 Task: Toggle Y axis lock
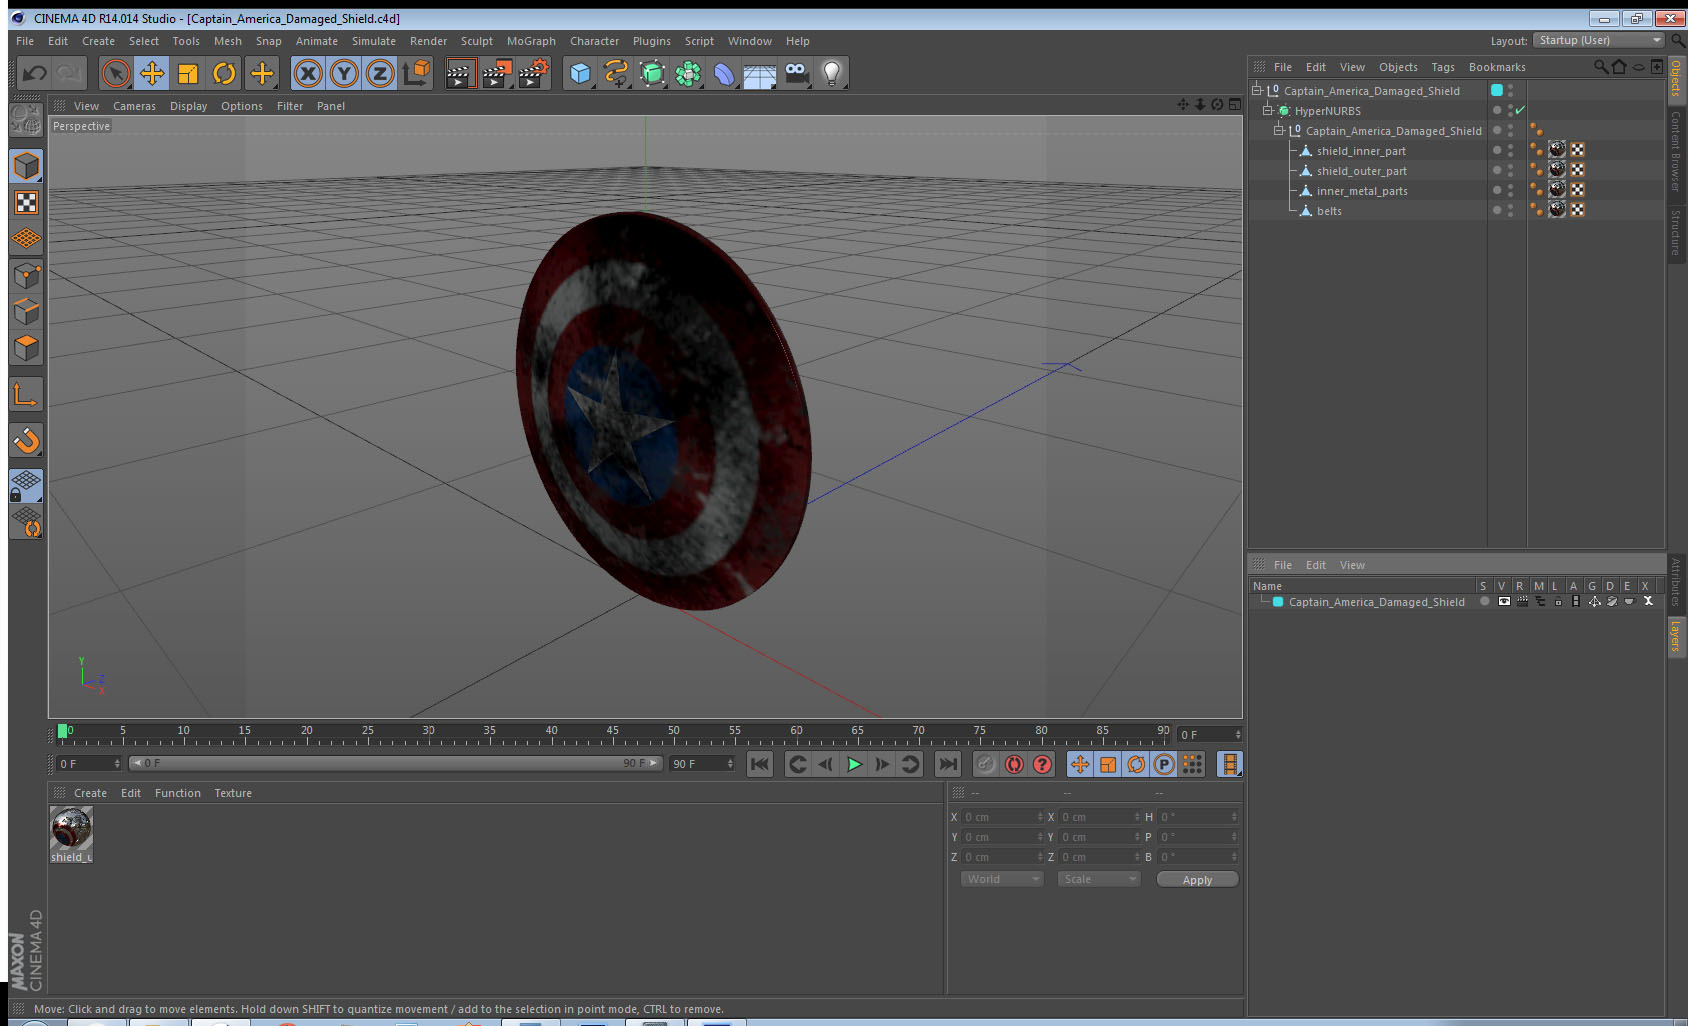tap(344, 73)
